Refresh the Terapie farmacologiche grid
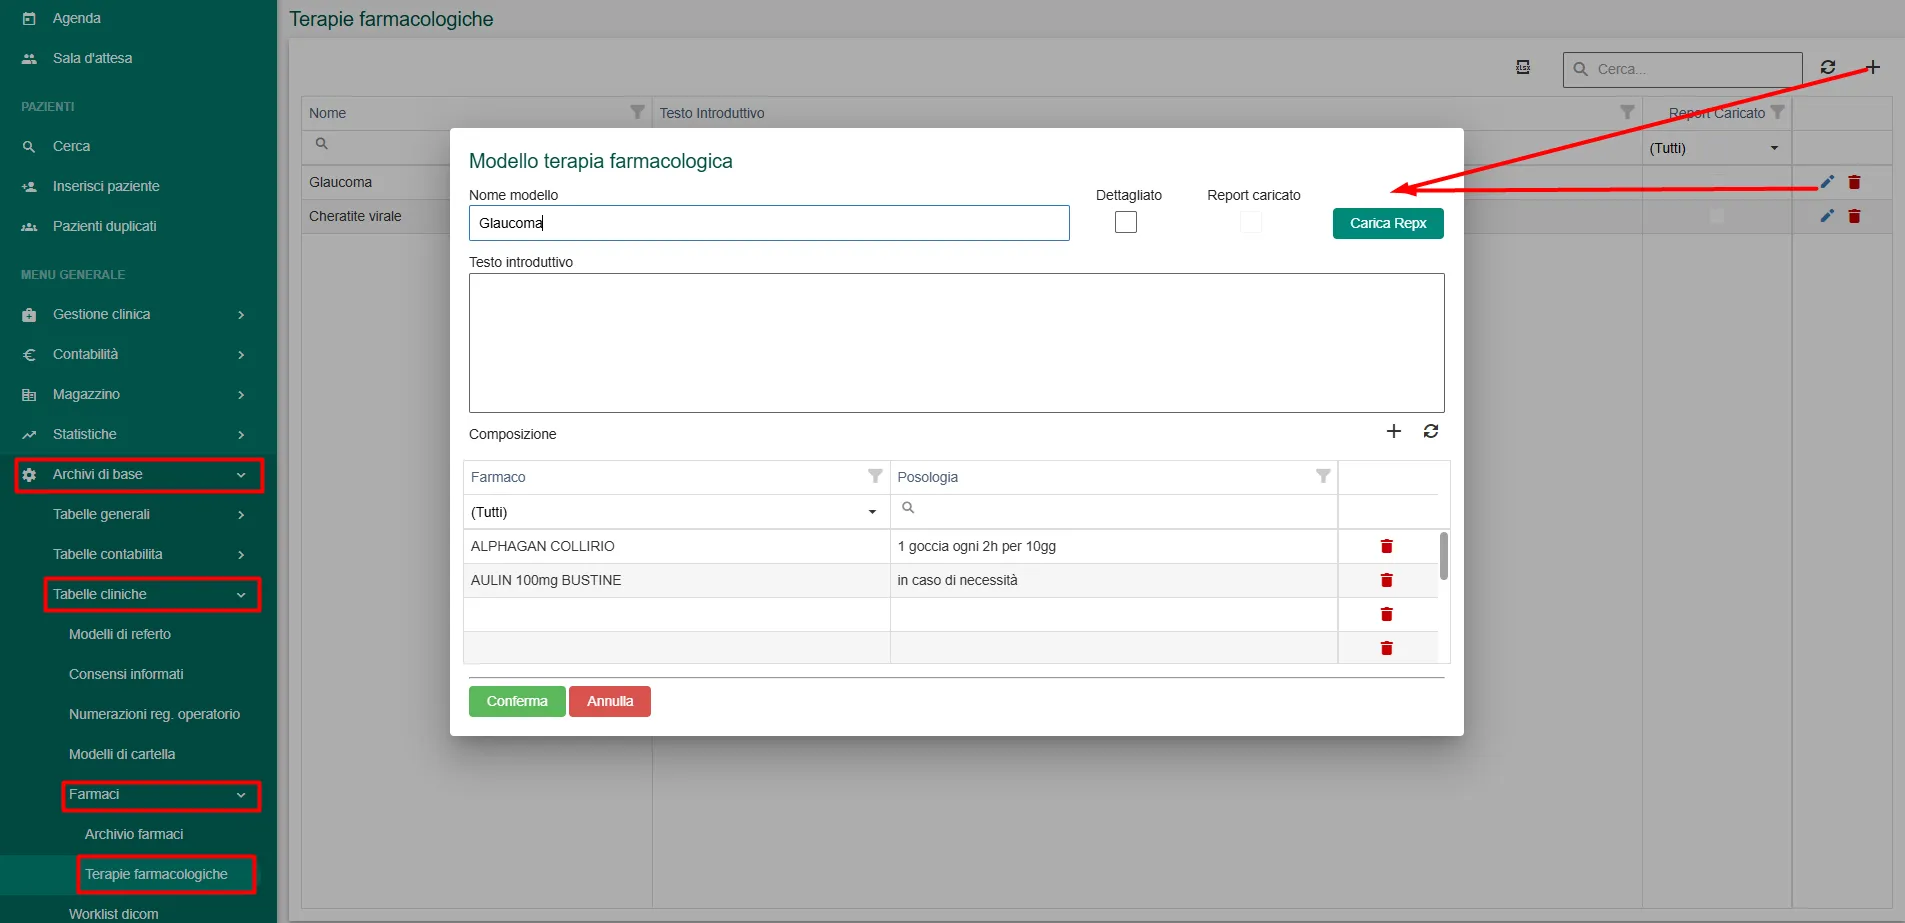Screen dimensions: 1905x923 click(x=1828, y=67)
